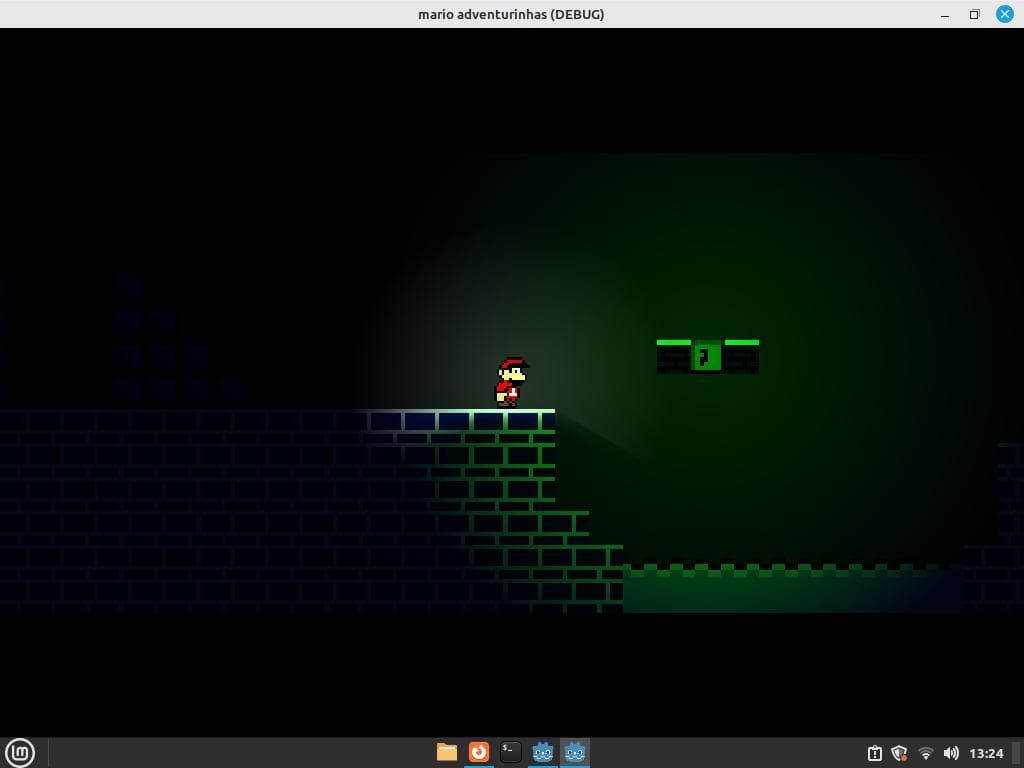Click the green question mark block
This screenshot has height=768, width=1024.
[x=707, y=357]
